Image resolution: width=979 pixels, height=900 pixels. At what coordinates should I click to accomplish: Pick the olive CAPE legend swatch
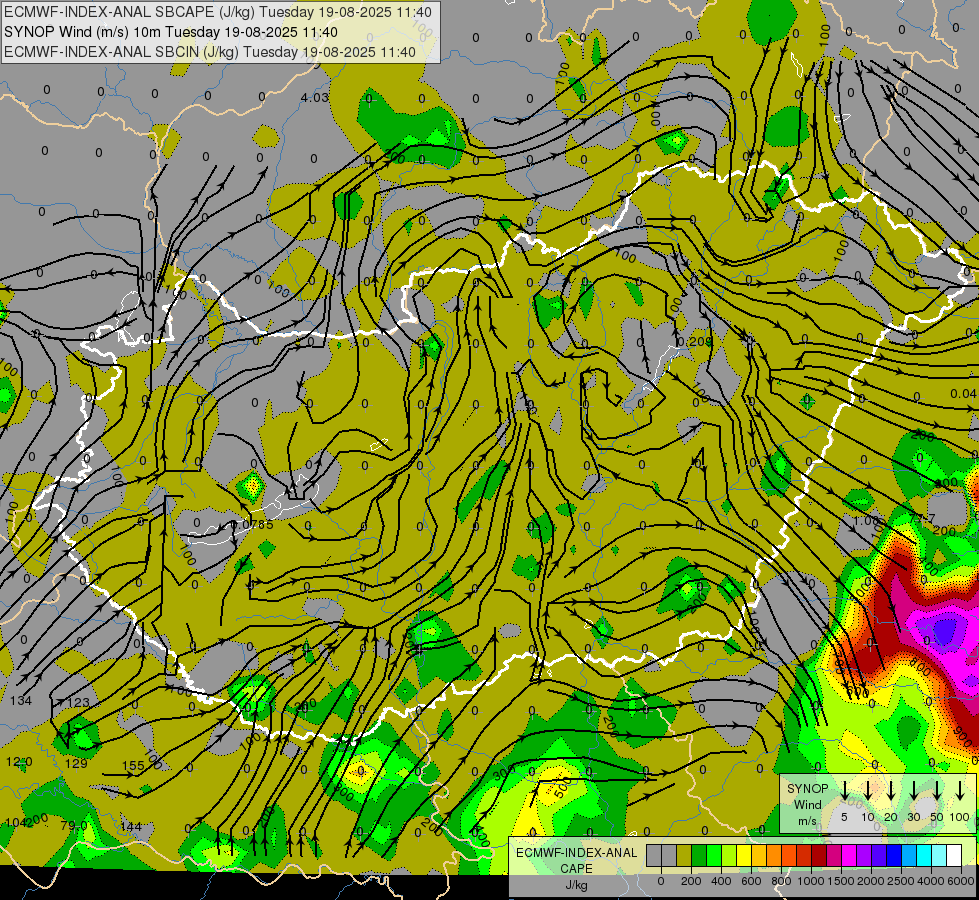[684, 855]
